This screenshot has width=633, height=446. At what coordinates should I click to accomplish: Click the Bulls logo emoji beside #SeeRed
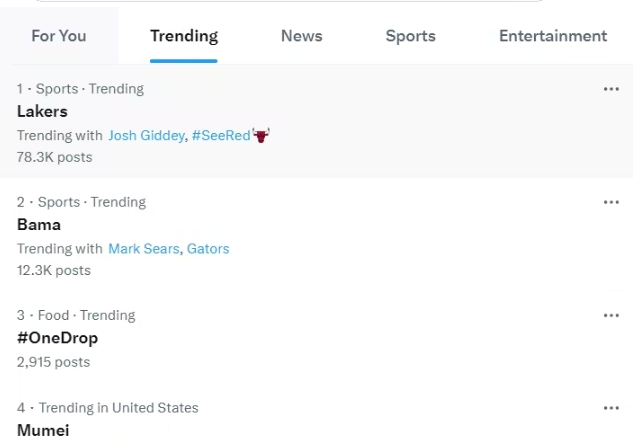coord(262,135)
